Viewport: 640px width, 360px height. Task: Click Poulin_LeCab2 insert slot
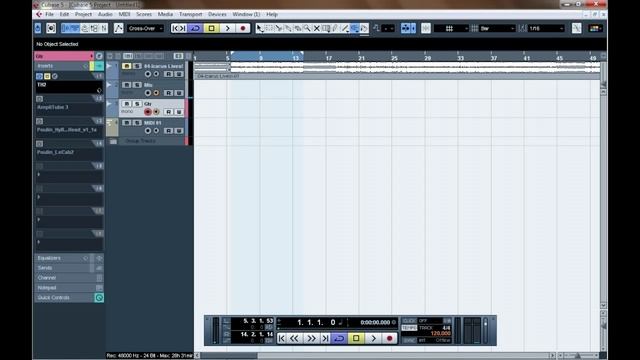pyautogui.click(x=69, y=153)
